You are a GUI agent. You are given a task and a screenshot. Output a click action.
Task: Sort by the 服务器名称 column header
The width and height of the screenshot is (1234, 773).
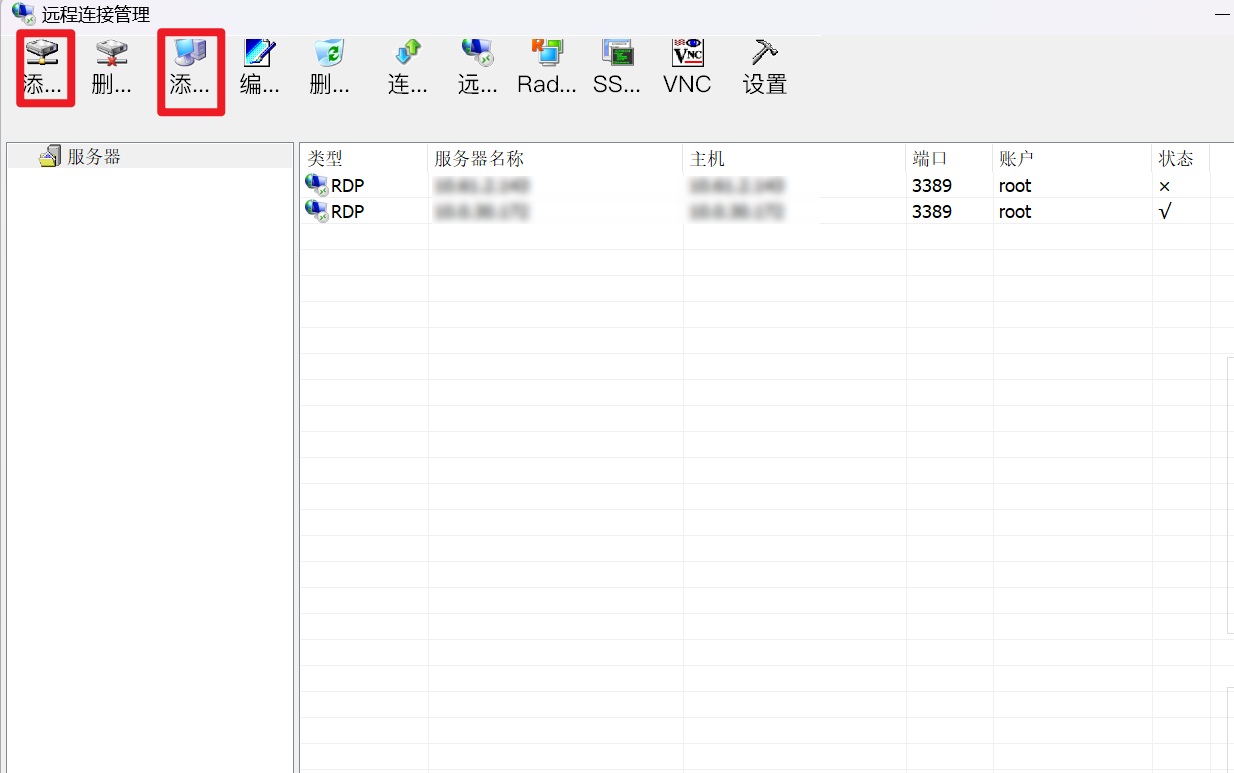tap(479, 159)
